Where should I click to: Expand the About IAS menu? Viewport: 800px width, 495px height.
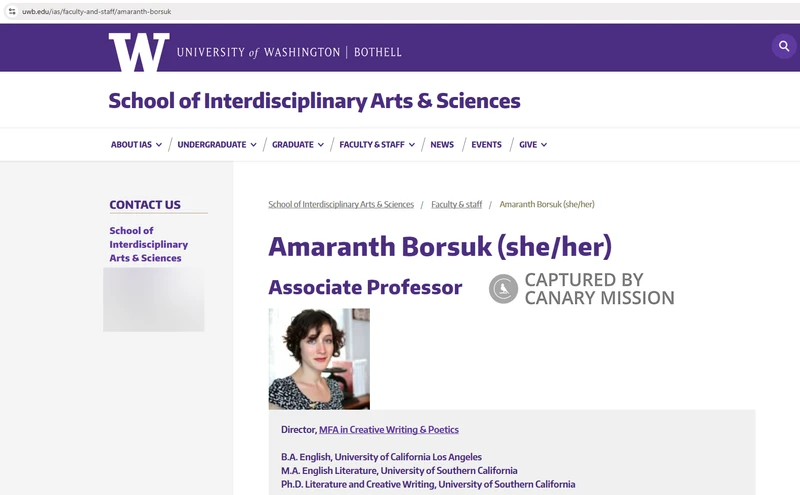136,144
